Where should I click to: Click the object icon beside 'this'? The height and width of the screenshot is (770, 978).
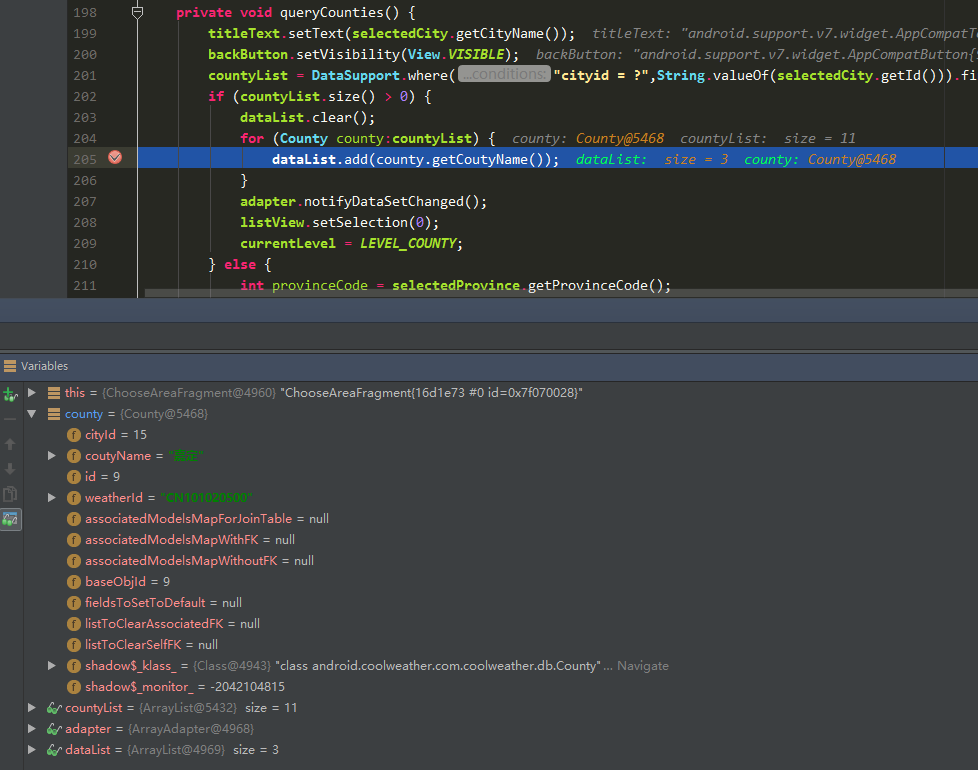(54, 393)
